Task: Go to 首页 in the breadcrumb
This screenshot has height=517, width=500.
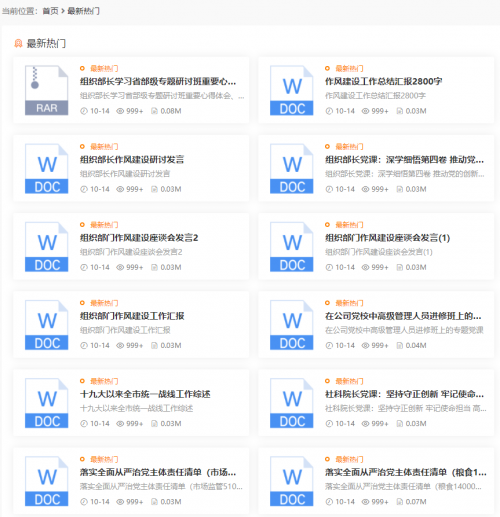Action: pyautogui.click(x=50, y=11)
